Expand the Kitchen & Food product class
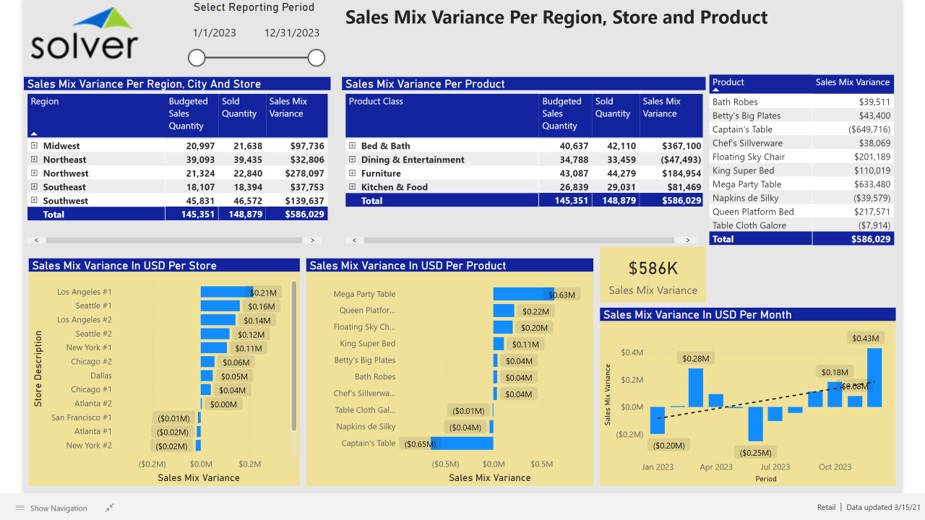The width and height of the screenshot is (925, 520). click(352, 187)
